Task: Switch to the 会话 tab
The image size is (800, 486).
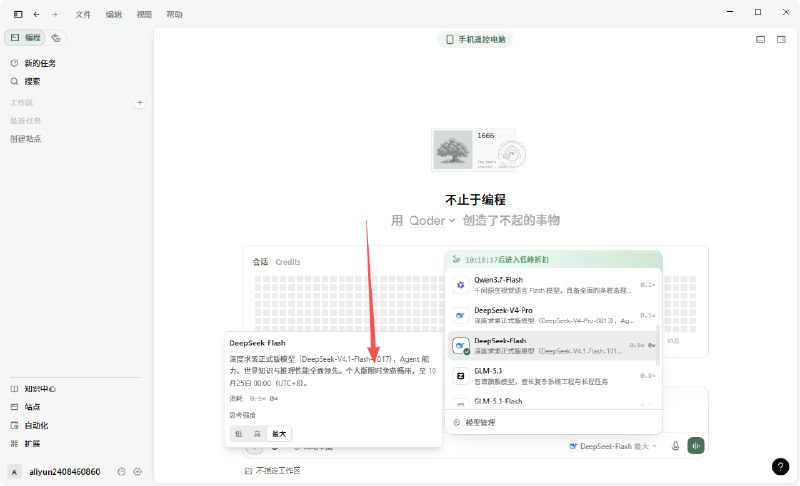Action: [260, 262]
